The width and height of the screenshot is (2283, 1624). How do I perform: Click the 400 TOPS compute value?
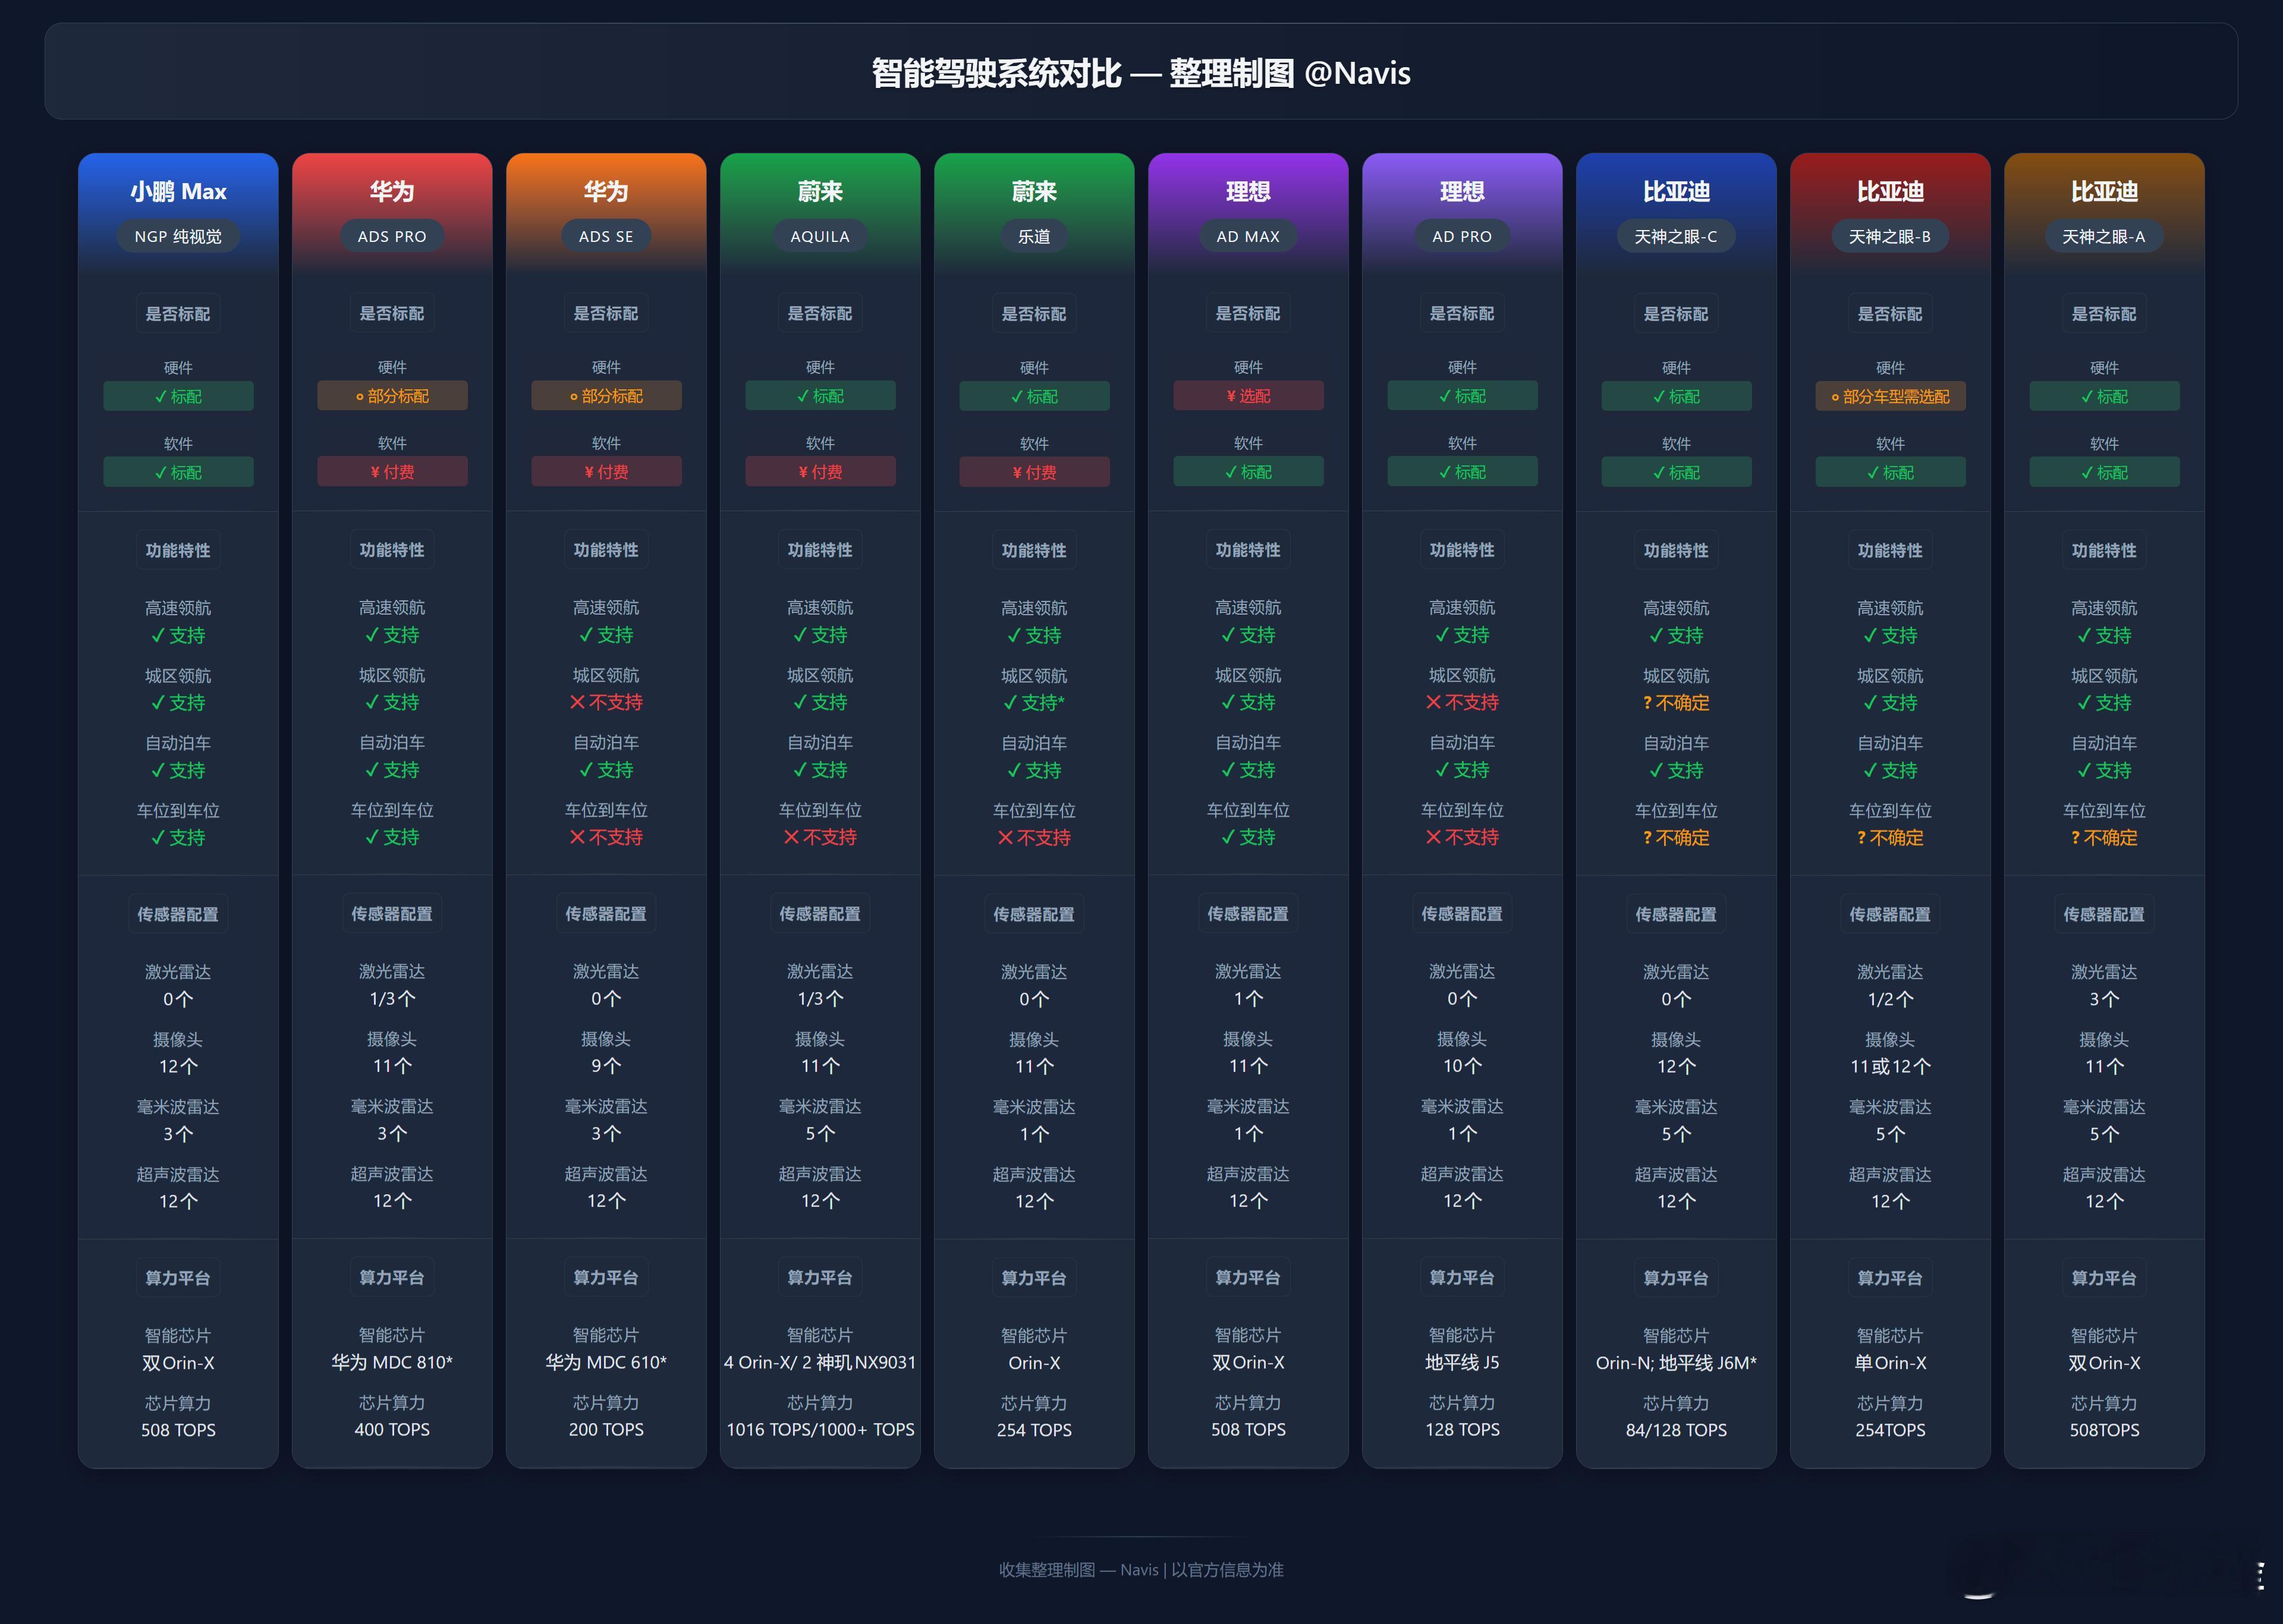click(392, 1430)
